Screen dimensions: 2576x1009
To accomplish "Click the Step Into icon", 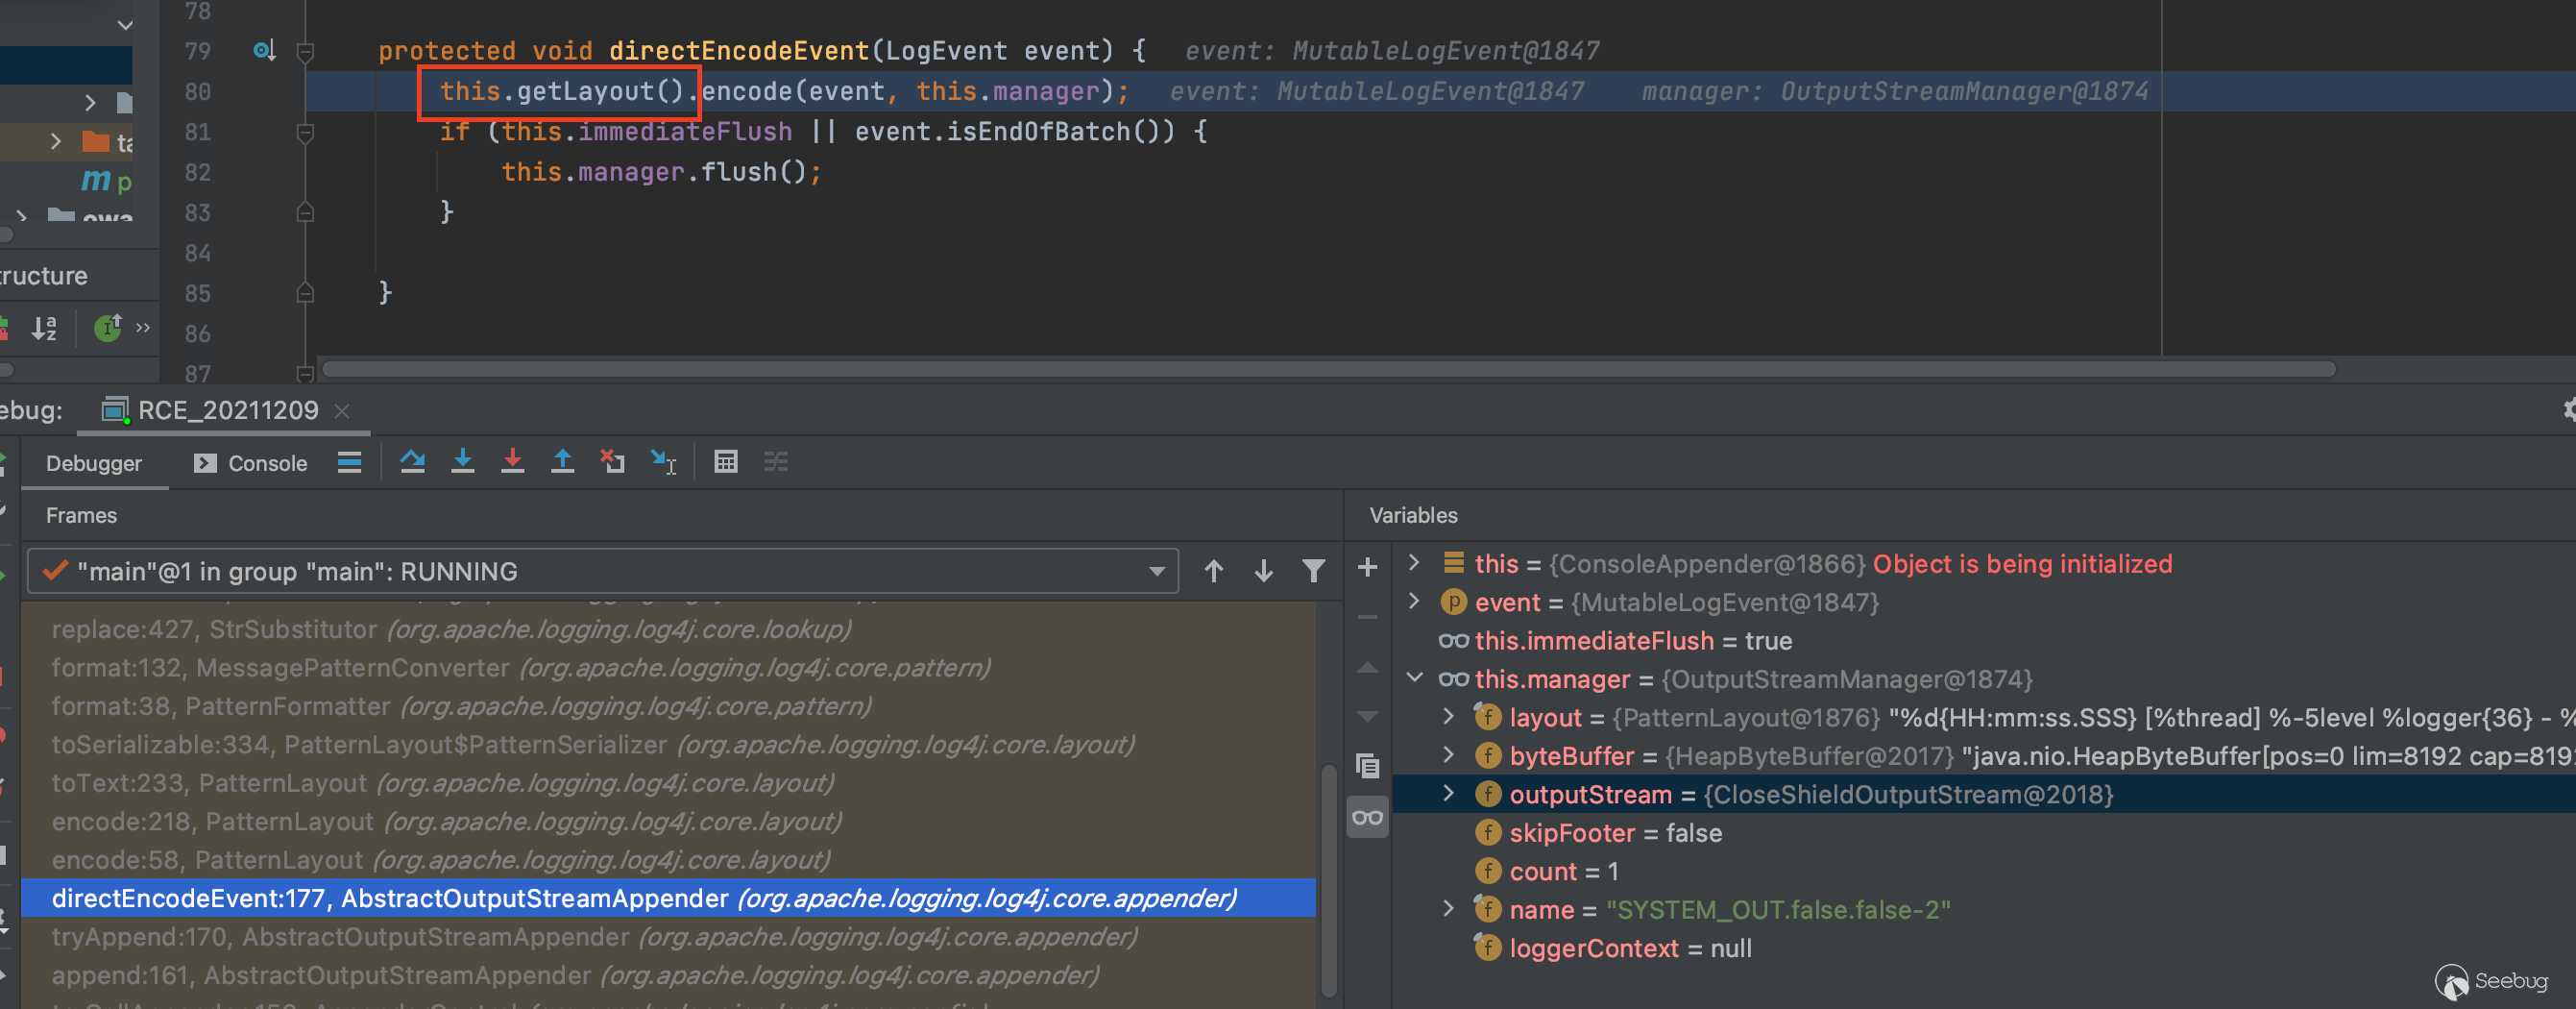I will point(462,461).
